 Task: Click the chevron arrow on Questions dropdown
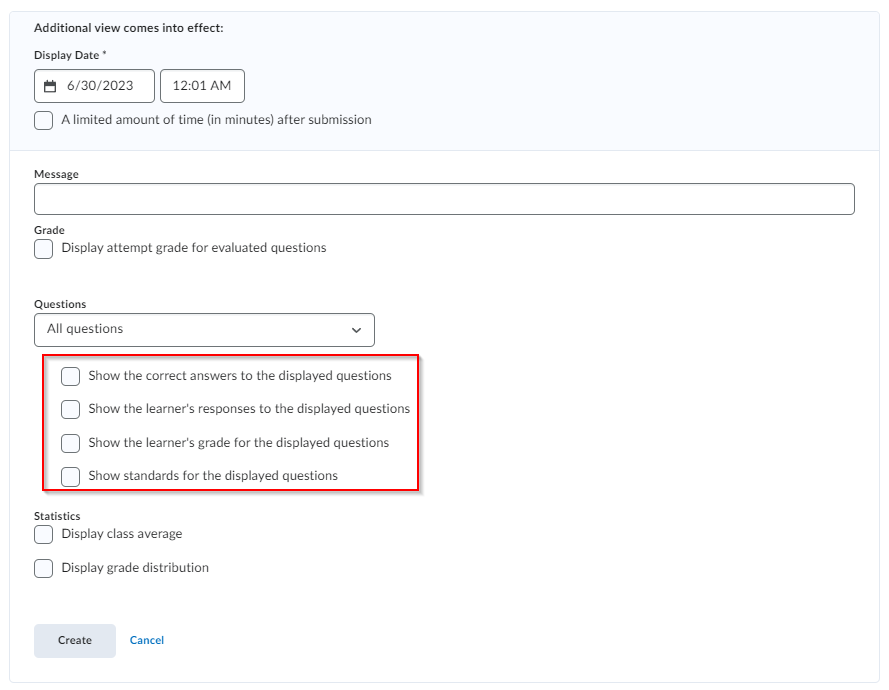[357, 330]
